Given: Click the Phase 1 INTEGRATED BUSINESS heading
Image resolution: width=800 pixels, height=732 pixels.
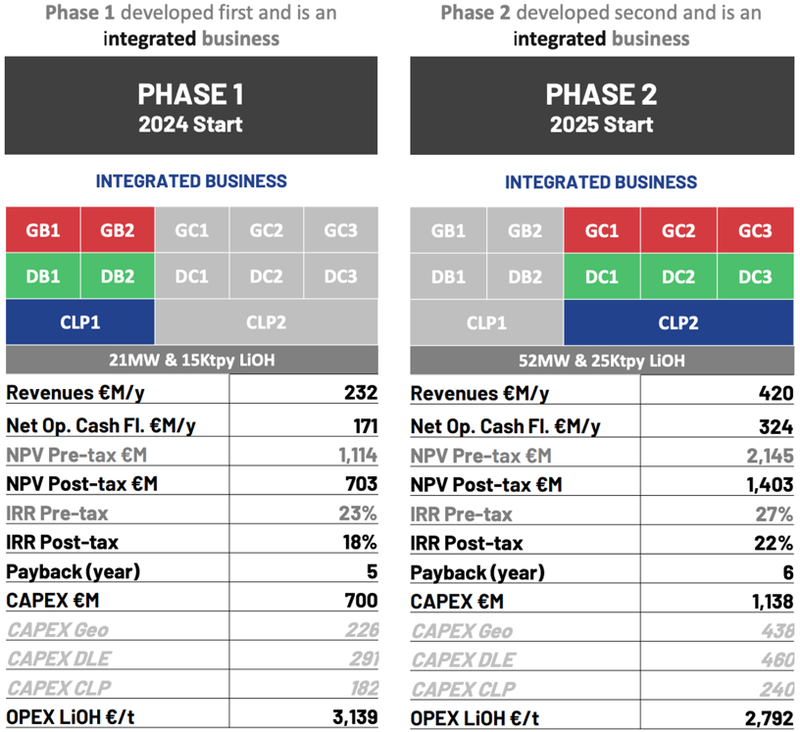Looking at the screenshot, I should coord(191,181).
